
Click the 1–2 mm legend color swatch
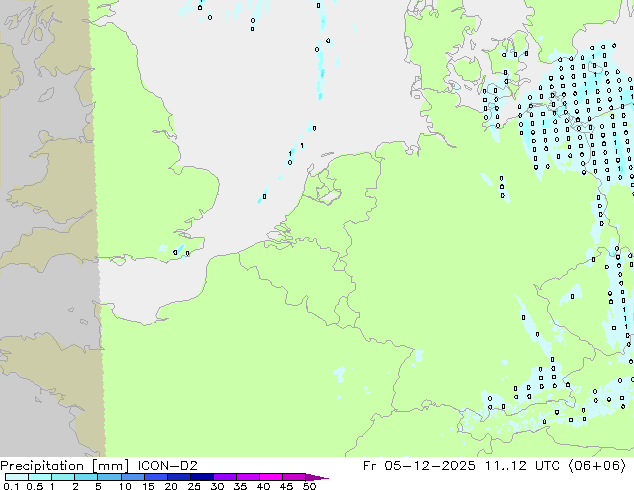pyautogui.click(x=63, y=477)
